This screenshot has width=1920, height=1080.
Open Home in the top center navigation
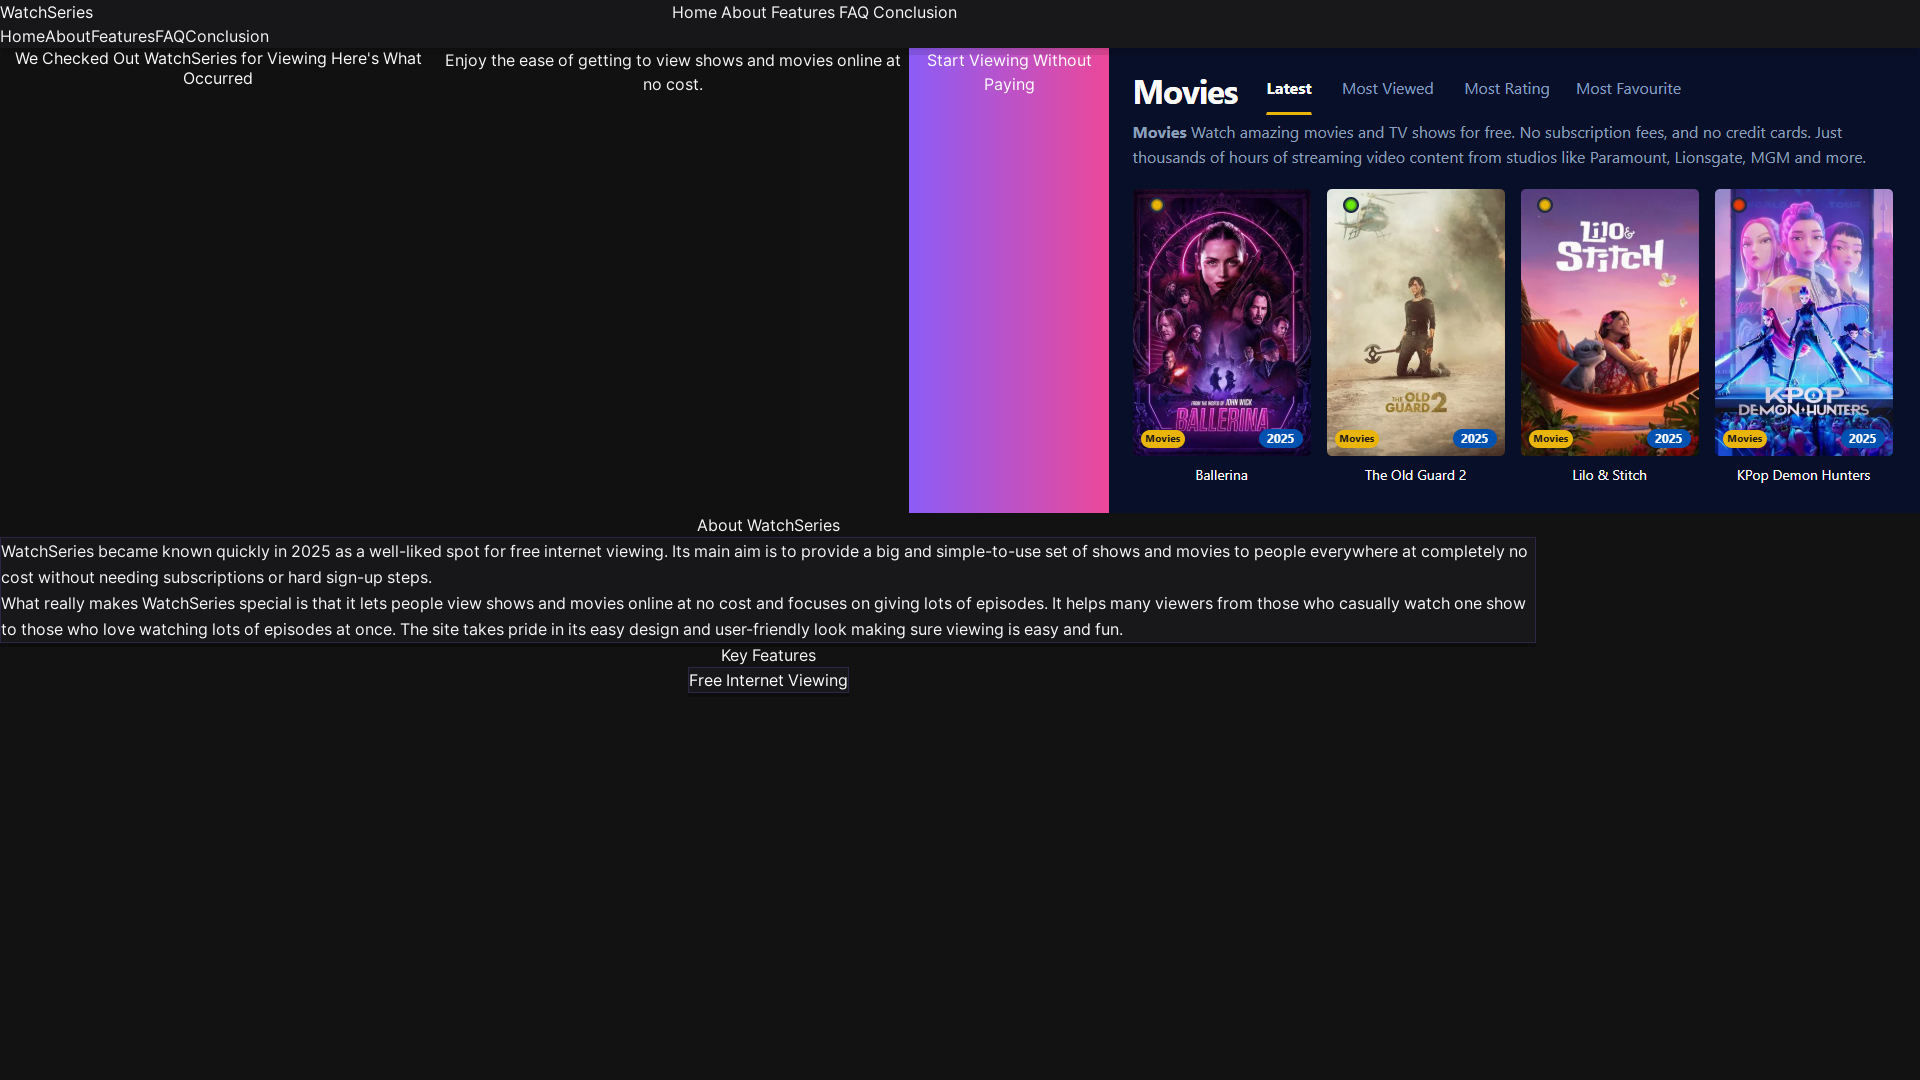point(694,12)
